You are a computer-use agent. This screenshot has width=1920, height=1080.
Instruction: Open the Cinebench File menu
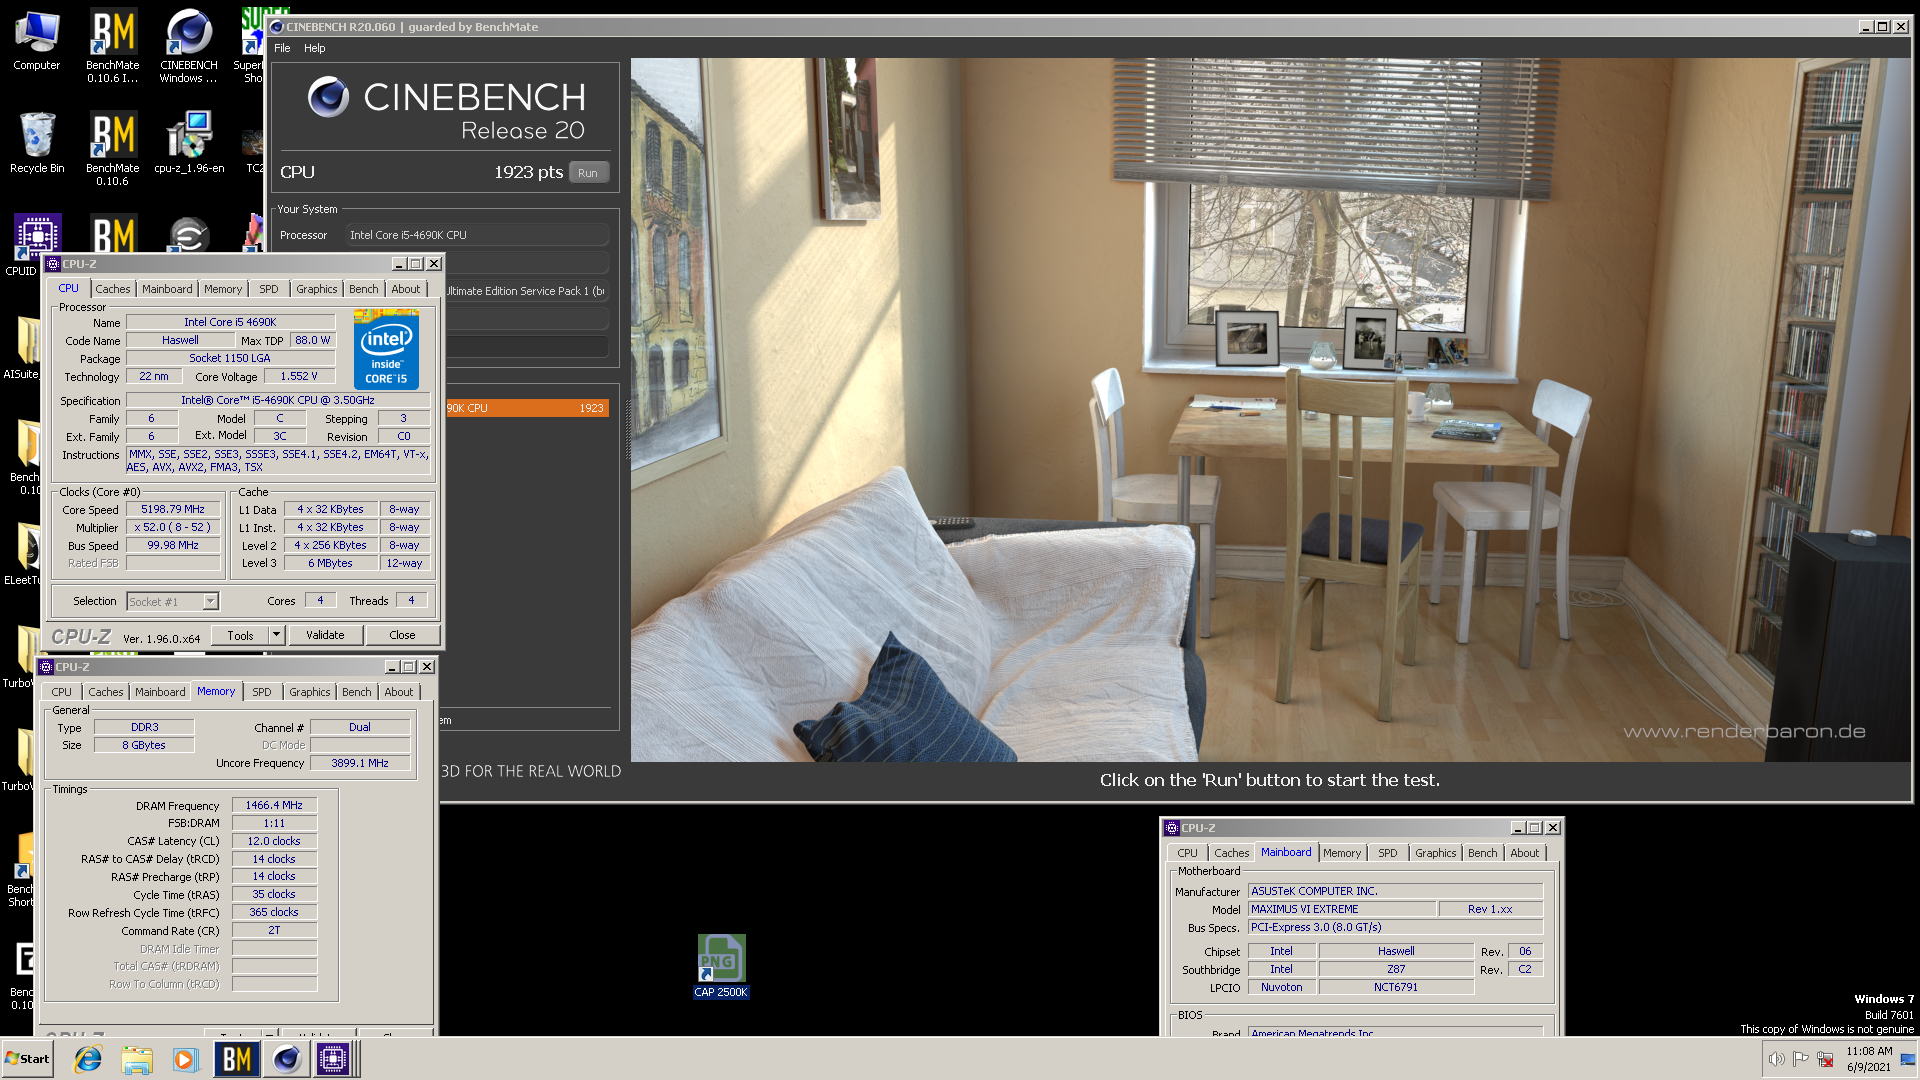tap(282, 48)
